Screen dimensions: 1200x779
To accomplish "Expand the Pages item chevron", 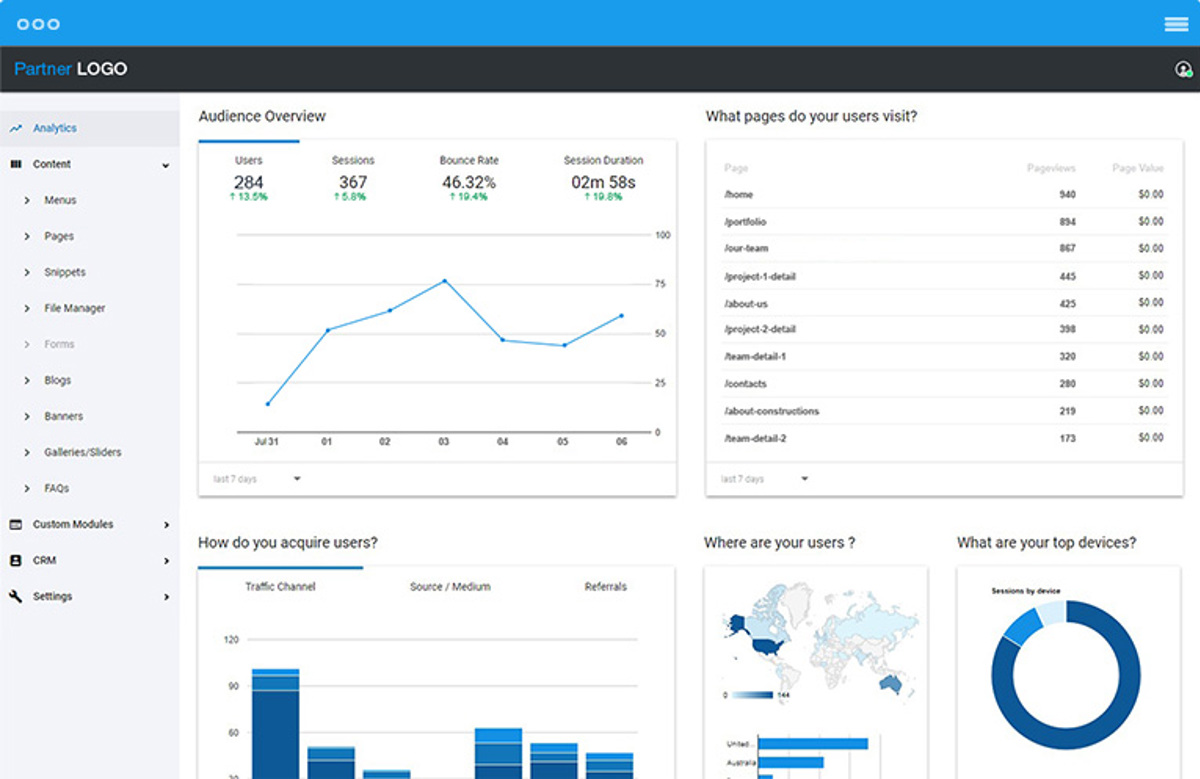I will coord(27,236).
